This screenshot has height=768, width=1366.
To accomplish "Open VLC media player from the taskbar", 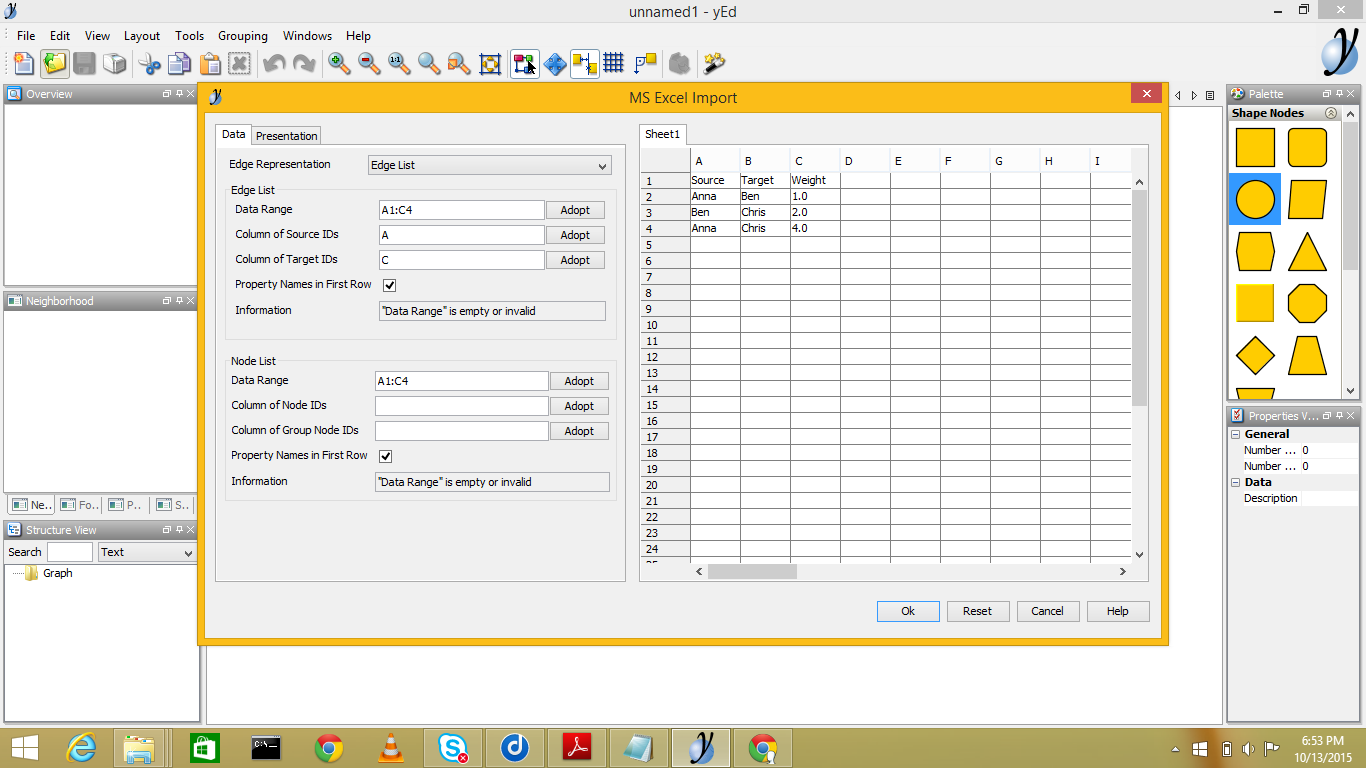I will pos(391,748).
